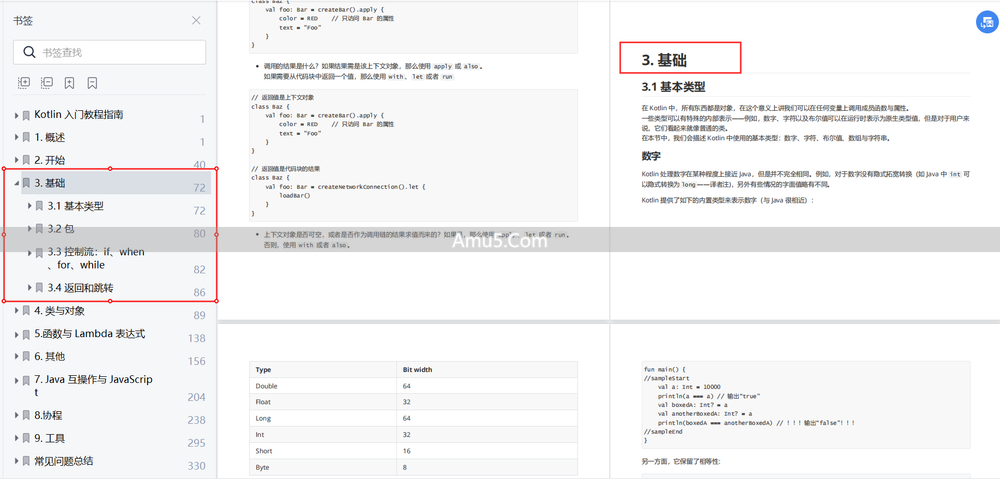Expand the 3.2 包 sub-bookmark

[x=30, y=229]
